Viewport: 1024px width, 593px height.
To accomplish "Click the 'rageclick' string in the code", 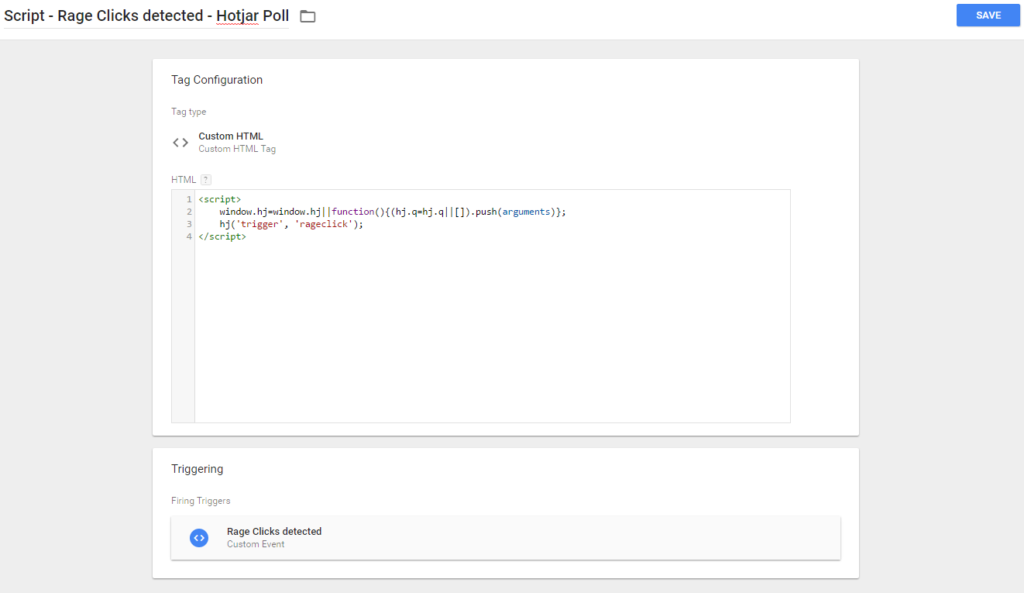I will (327, 224).
